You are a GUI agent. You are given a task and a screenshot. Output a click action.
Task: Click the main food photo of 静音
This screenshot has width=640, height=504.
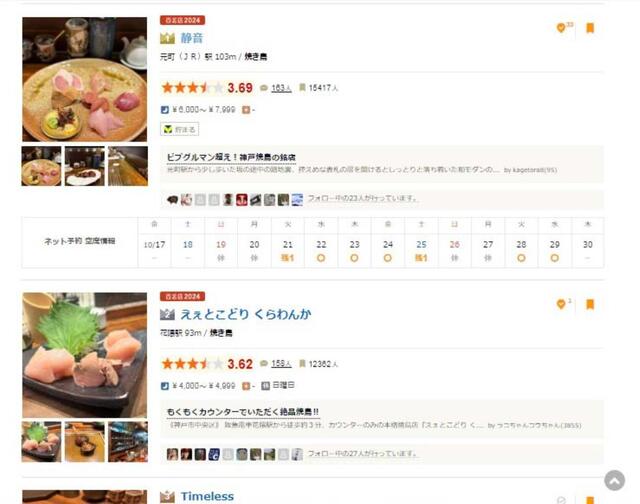(x=84, y=79)
